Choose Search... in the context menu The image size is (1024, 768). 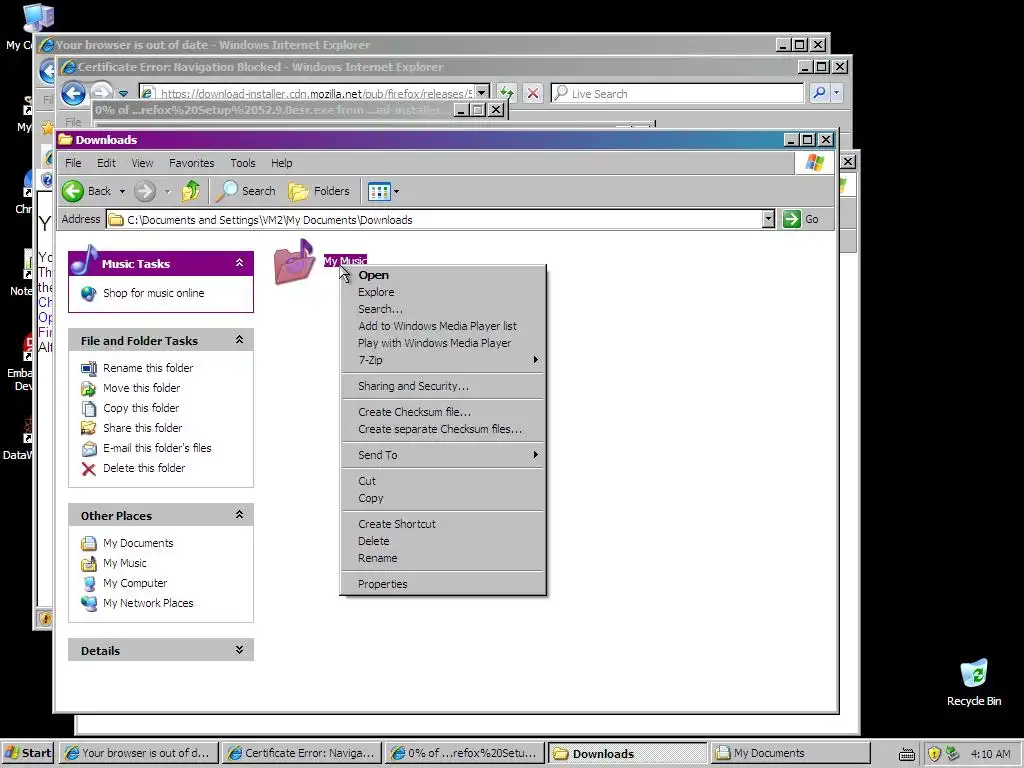(x=443, y=309)
